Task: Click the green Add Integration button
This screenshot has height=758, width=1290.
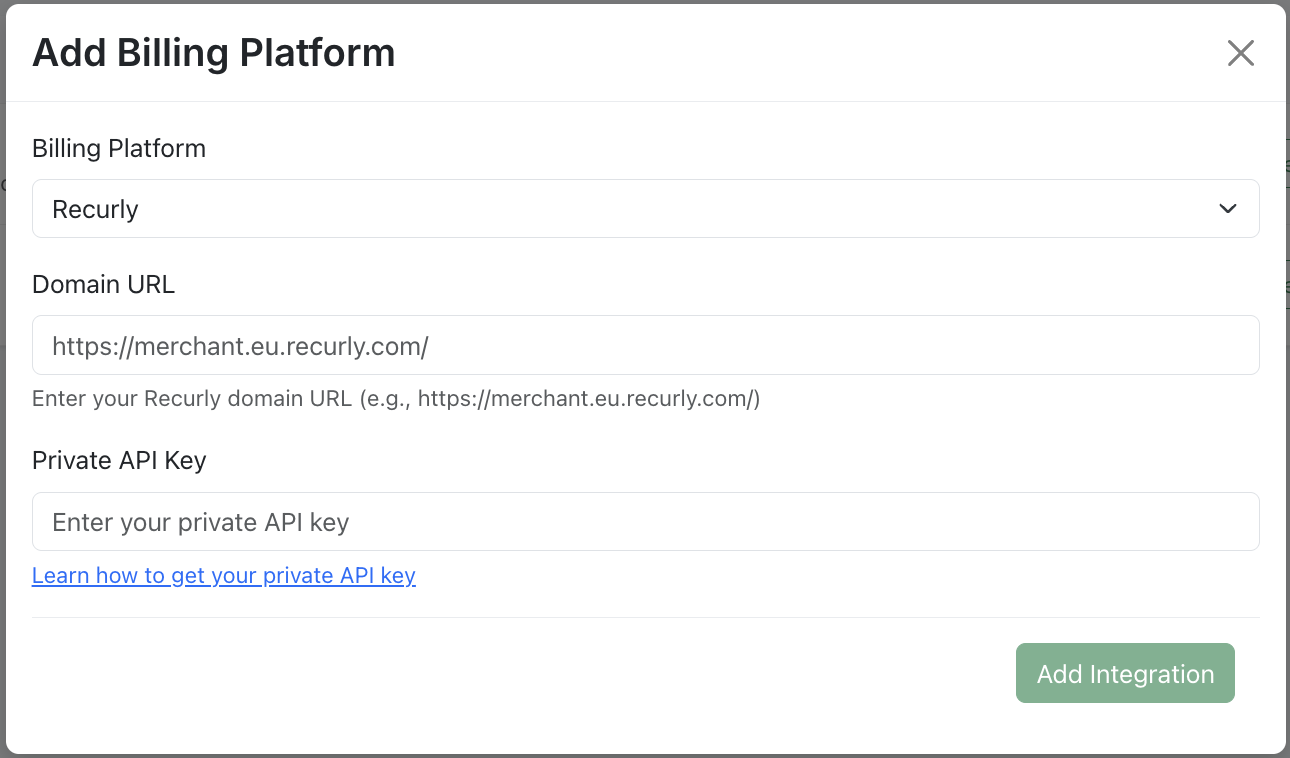Action: (x=1124, y=673)
